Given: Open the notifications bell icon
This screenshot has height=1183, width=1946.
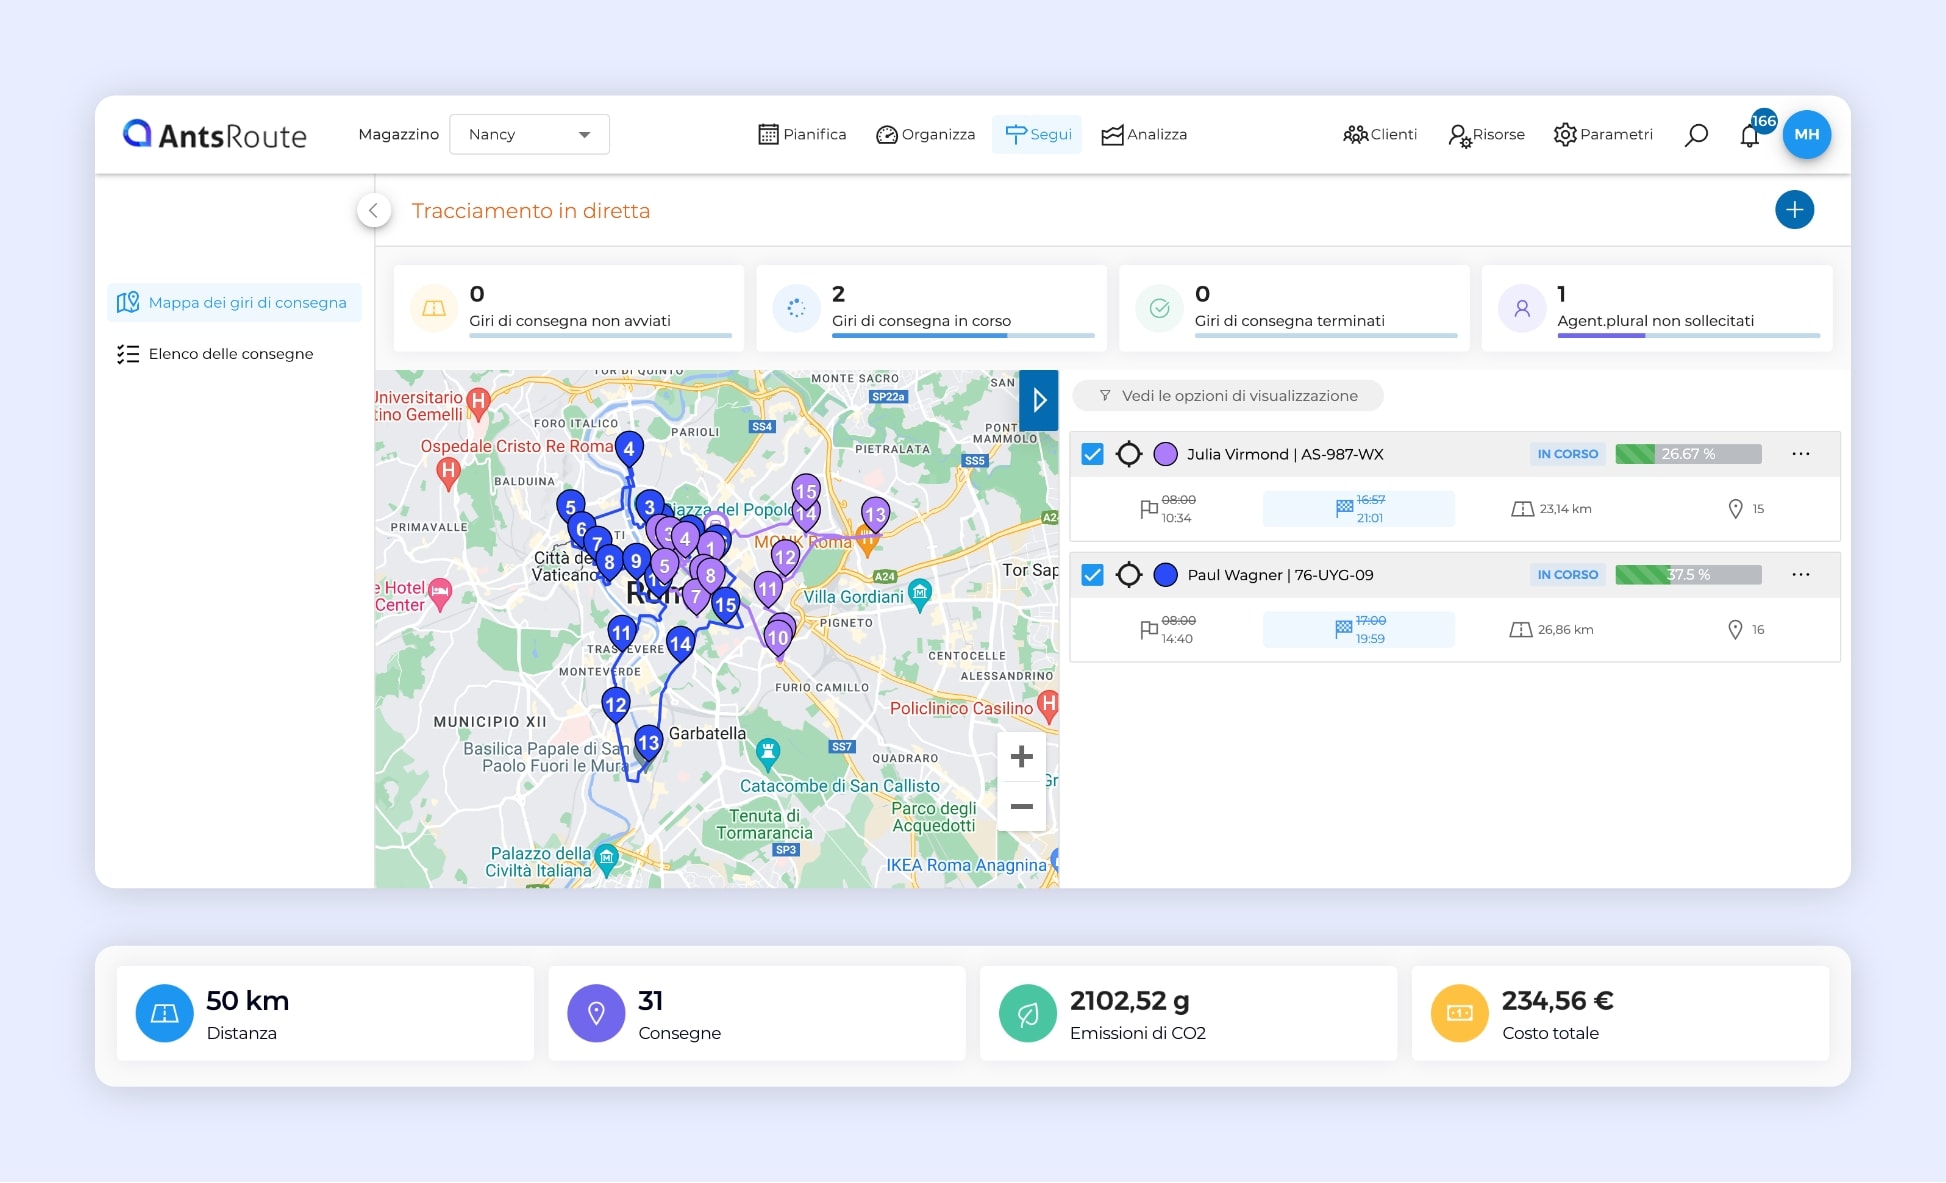Looking at the screenshot, I should coord(1749,136).
